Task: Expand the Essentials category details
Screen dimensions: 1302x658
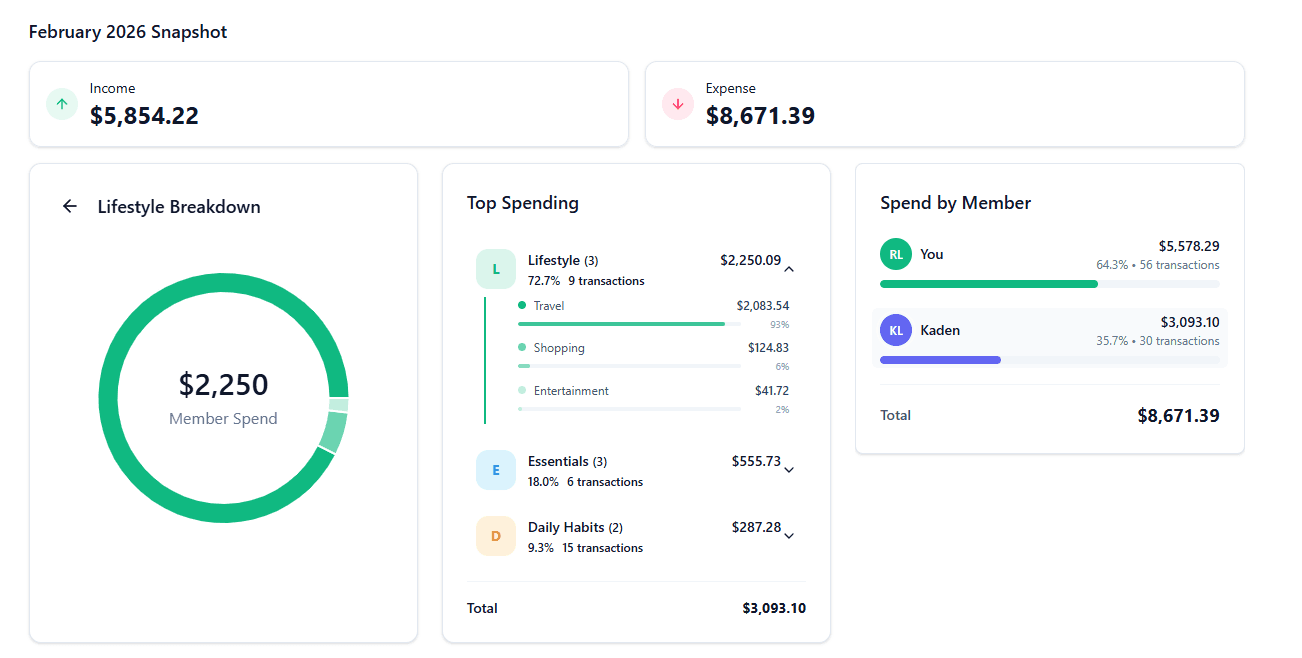Action: (x=789, y=470)
